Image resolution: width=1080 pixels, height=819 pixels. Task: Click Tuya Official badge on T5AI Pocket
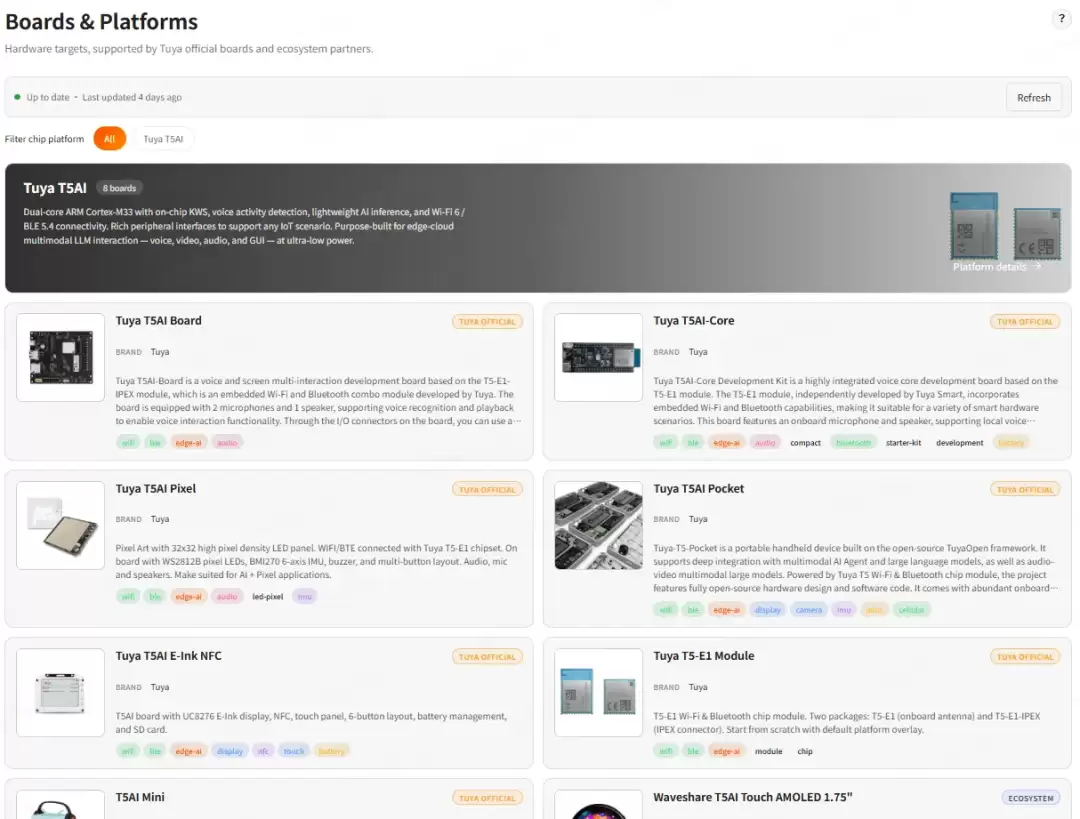[x=1025, y=490]
